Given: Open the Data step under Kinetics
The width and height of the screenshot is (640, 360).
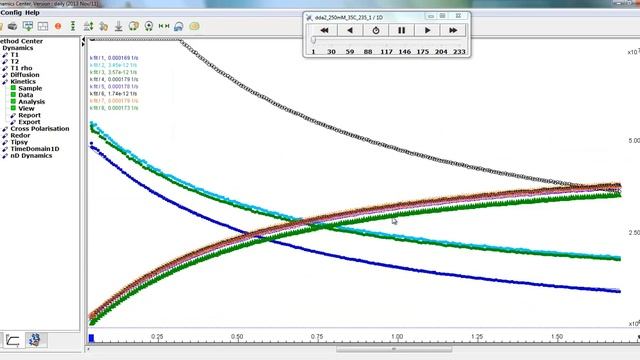Looking at the screenshot, I should click(x=26, y=95).
